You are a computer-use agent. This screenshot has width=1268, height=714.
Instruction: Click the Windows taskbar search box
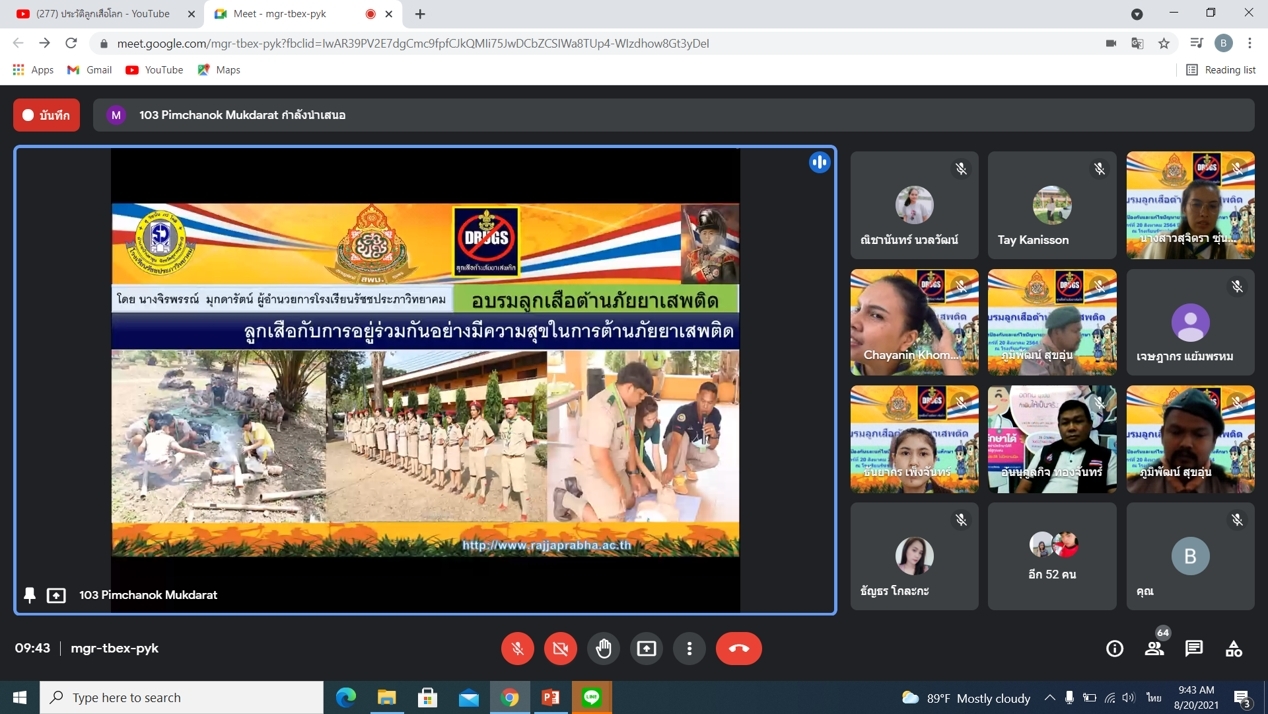tap(182, 697)
